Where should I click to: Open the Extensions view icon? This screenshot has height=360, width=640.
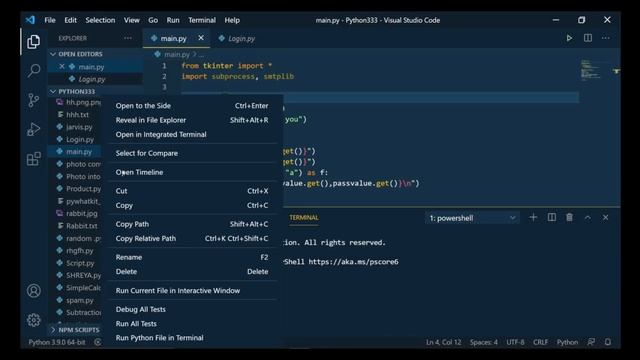click(33, 159)
